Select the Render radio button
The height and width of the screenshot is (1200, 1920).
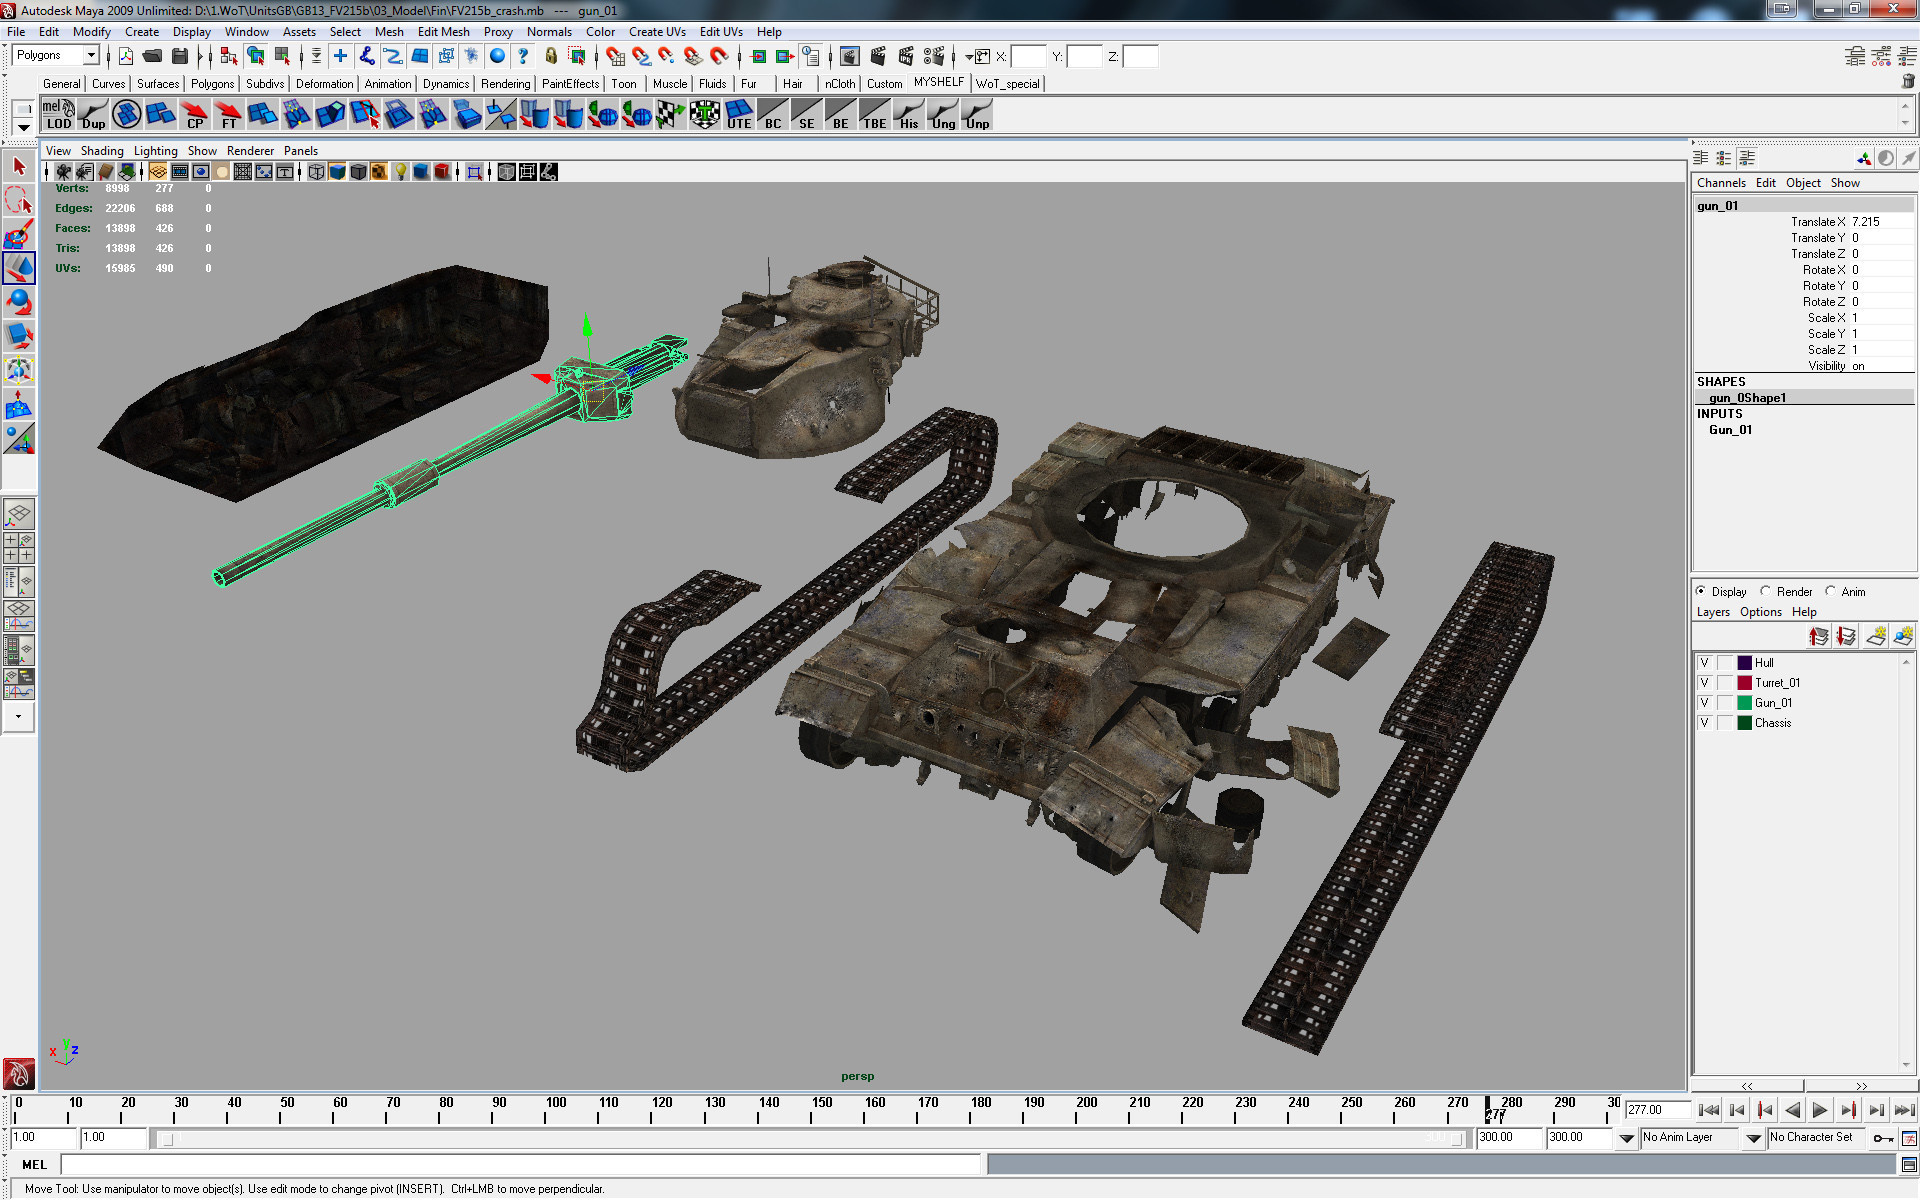[x=1766, y=591]
